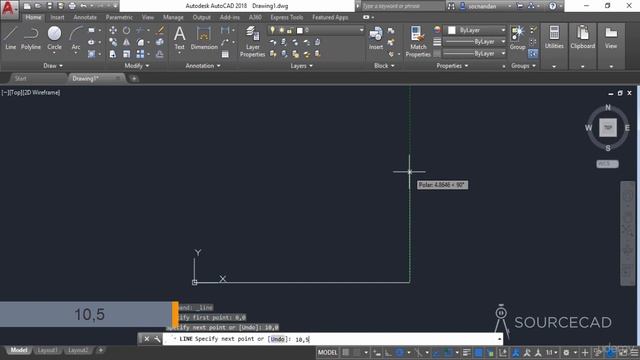Open the Annotate ribbon tab
The image size is (640, 360).
(x=85, y=17)
